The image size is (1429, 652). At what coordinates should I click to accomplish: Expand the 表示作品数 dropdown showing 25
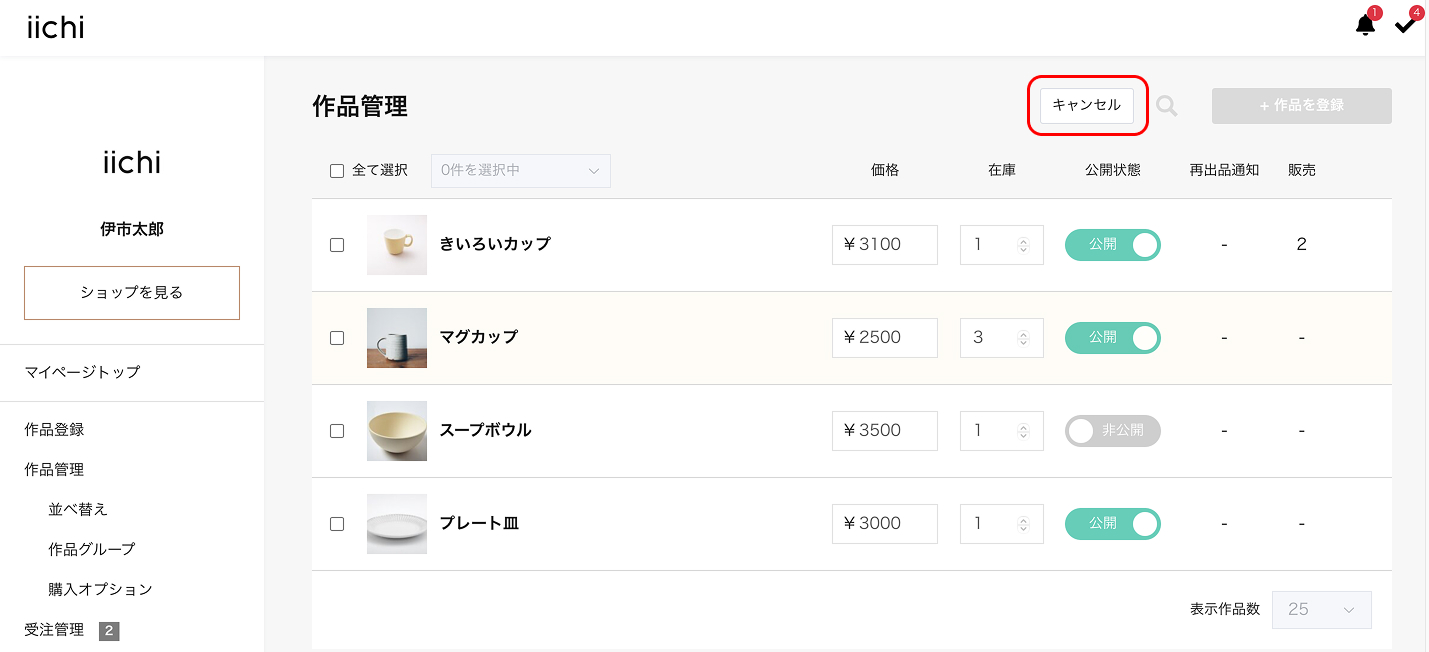(1321, 609)
